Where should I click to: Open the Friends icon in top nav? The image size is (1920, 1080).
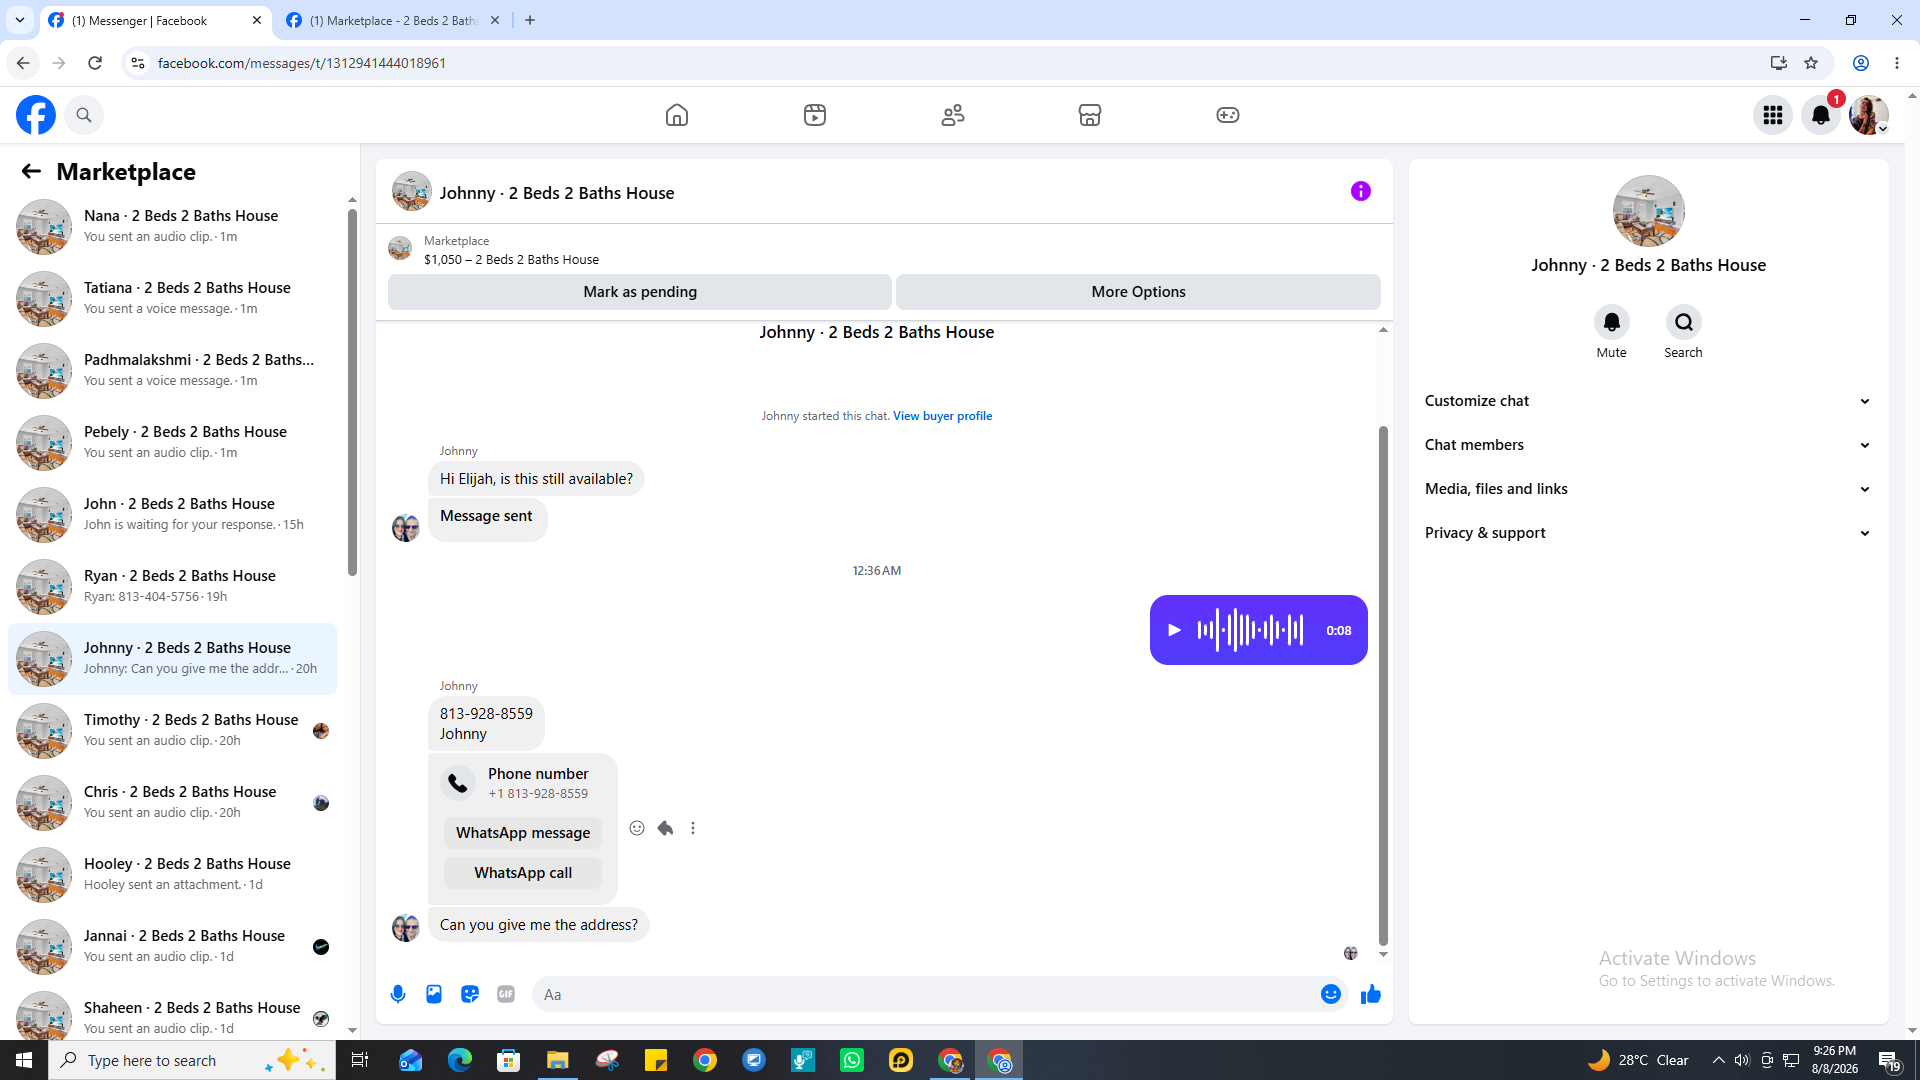(x=953, y=115)
